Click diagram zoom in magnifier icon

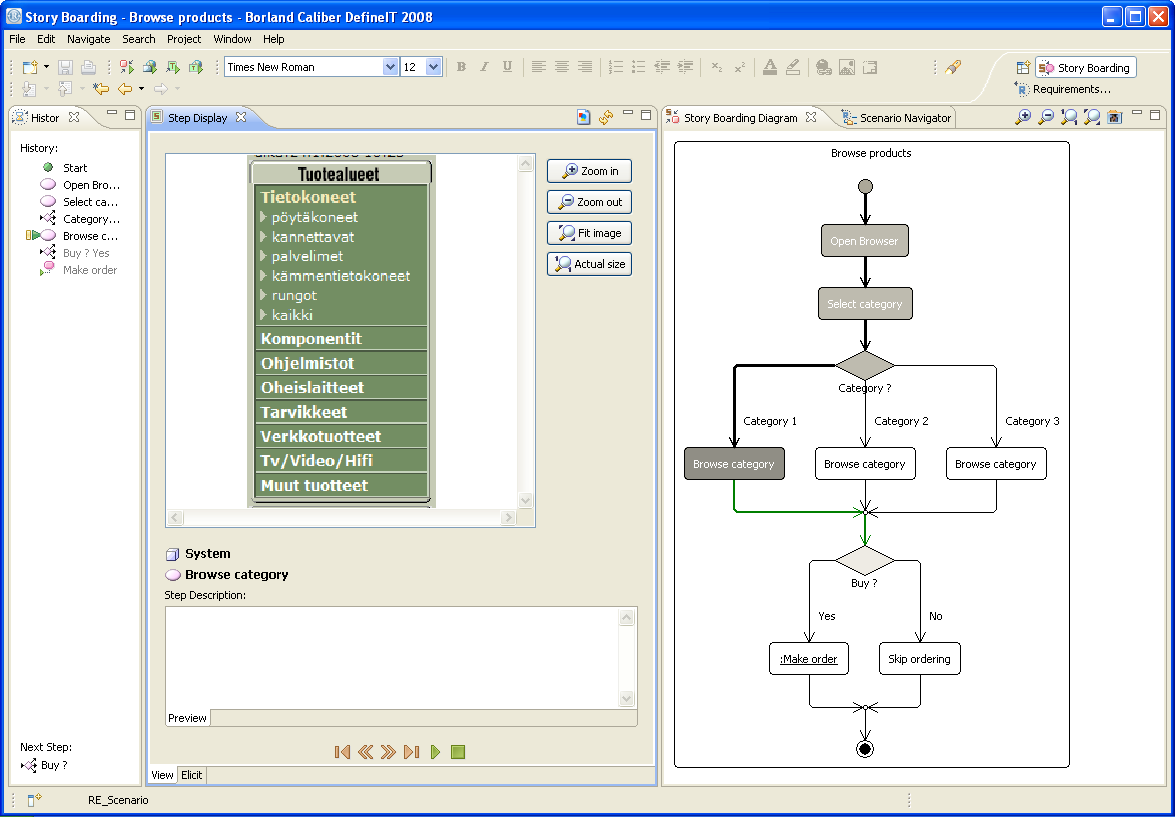1023,117
